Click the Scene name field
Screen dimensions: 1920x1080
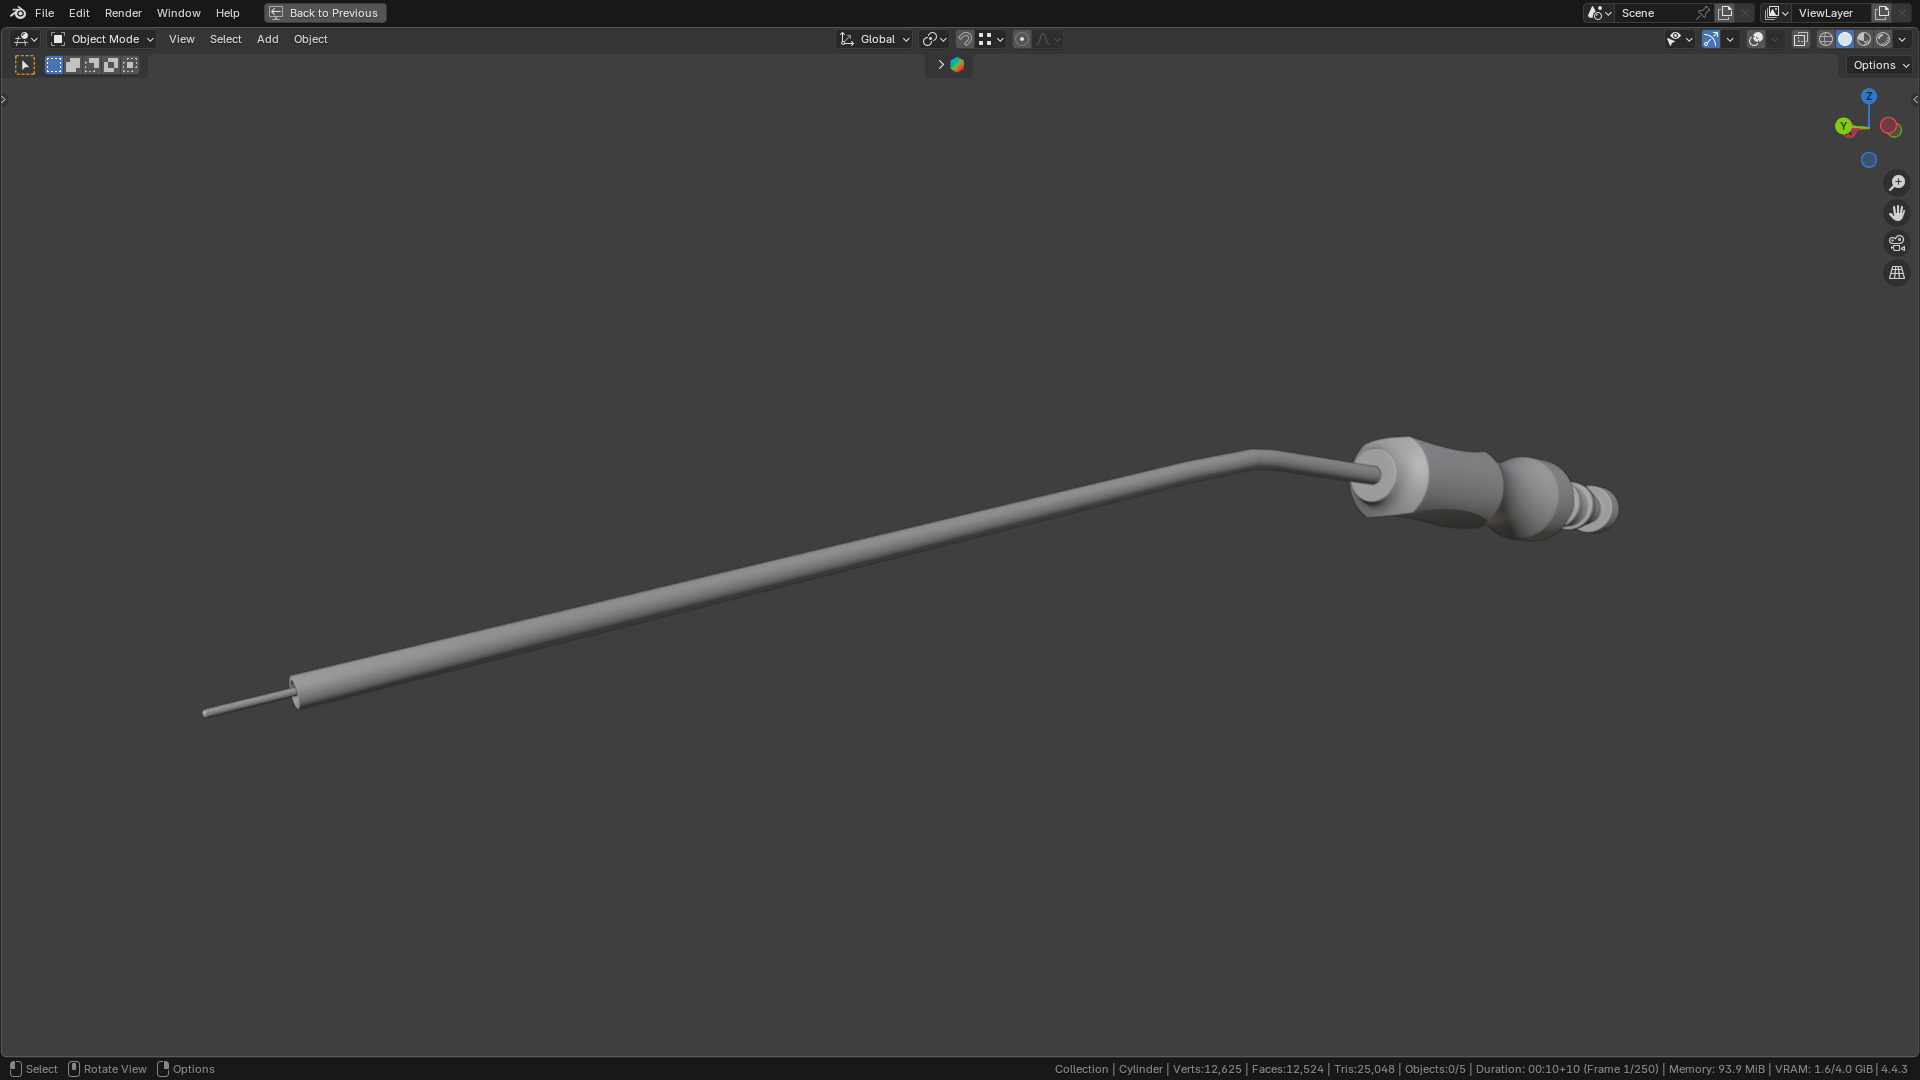pyautogui.click(x=1655, y=13)
